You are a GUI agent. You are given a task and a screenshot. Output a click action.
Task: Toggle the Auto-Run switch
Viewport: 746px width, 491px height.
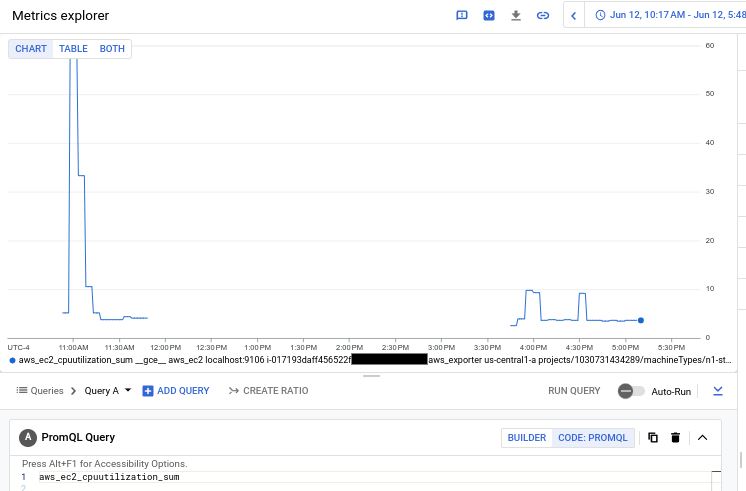pos(631,391)
